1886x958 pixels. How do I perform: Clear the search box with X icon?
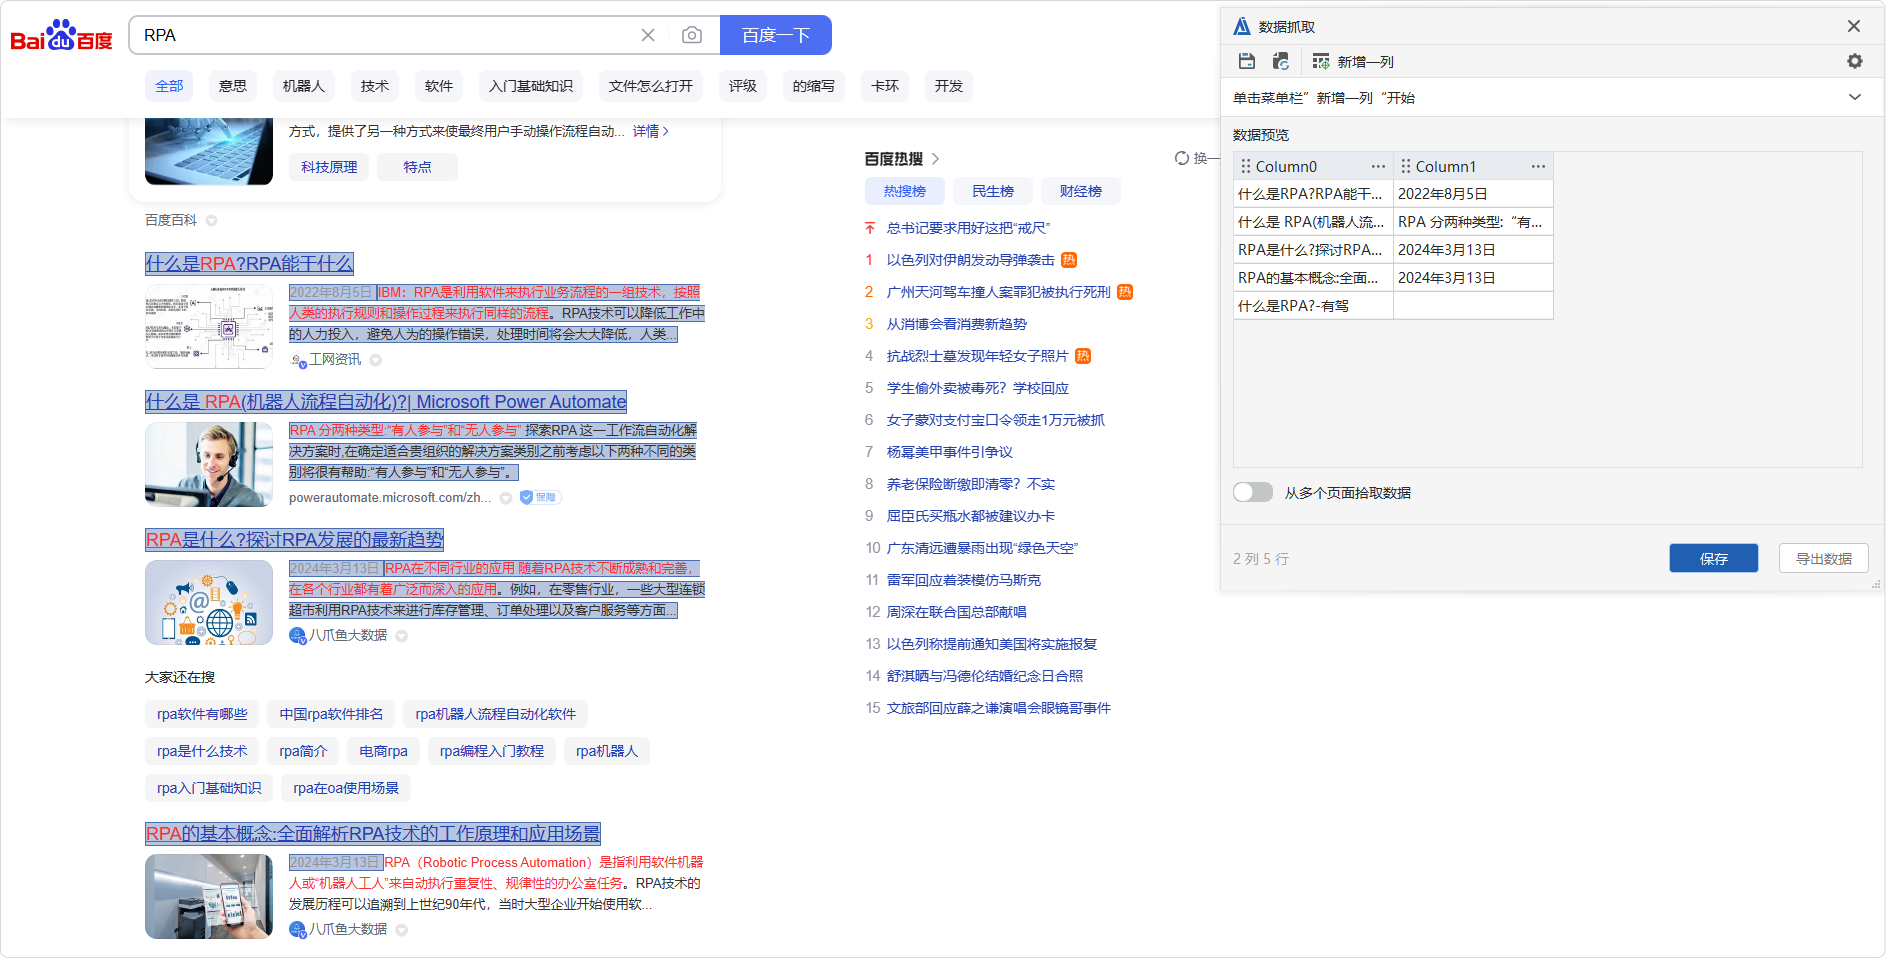[x=648, y=35]
